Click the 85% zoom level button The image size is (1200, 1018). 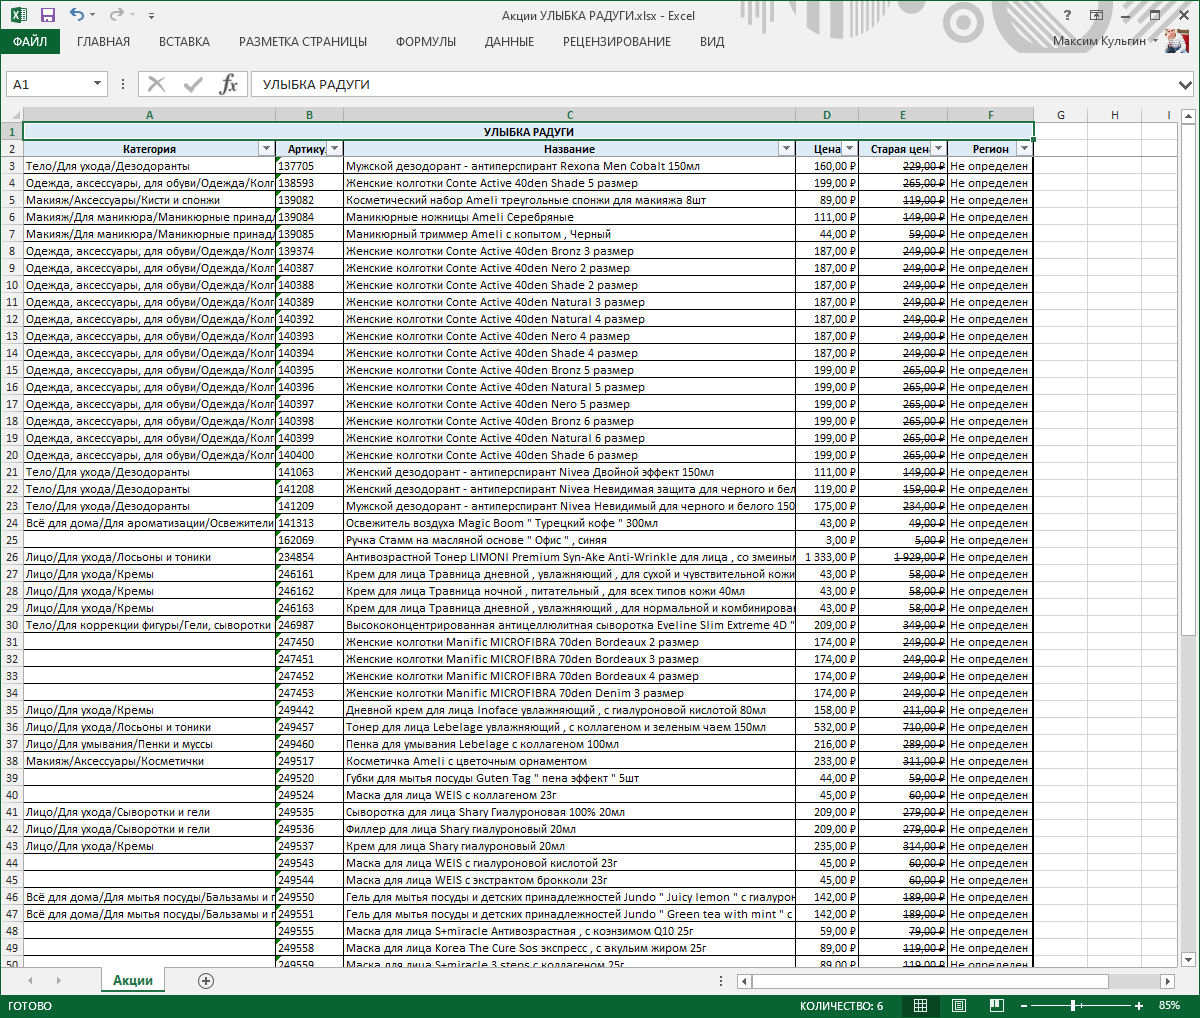pos(1169,1005)
